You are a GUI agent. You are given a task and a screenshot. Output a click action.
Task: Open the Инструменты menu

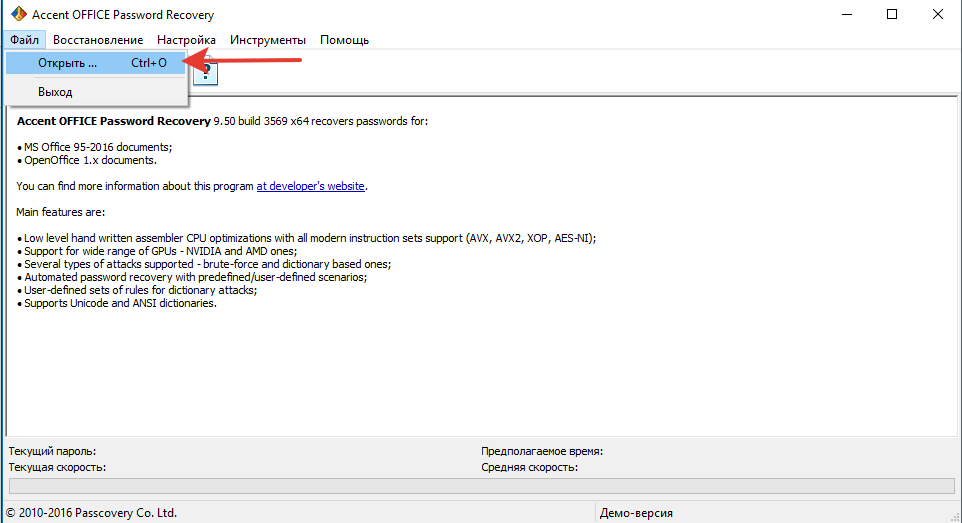click(268, 40)
